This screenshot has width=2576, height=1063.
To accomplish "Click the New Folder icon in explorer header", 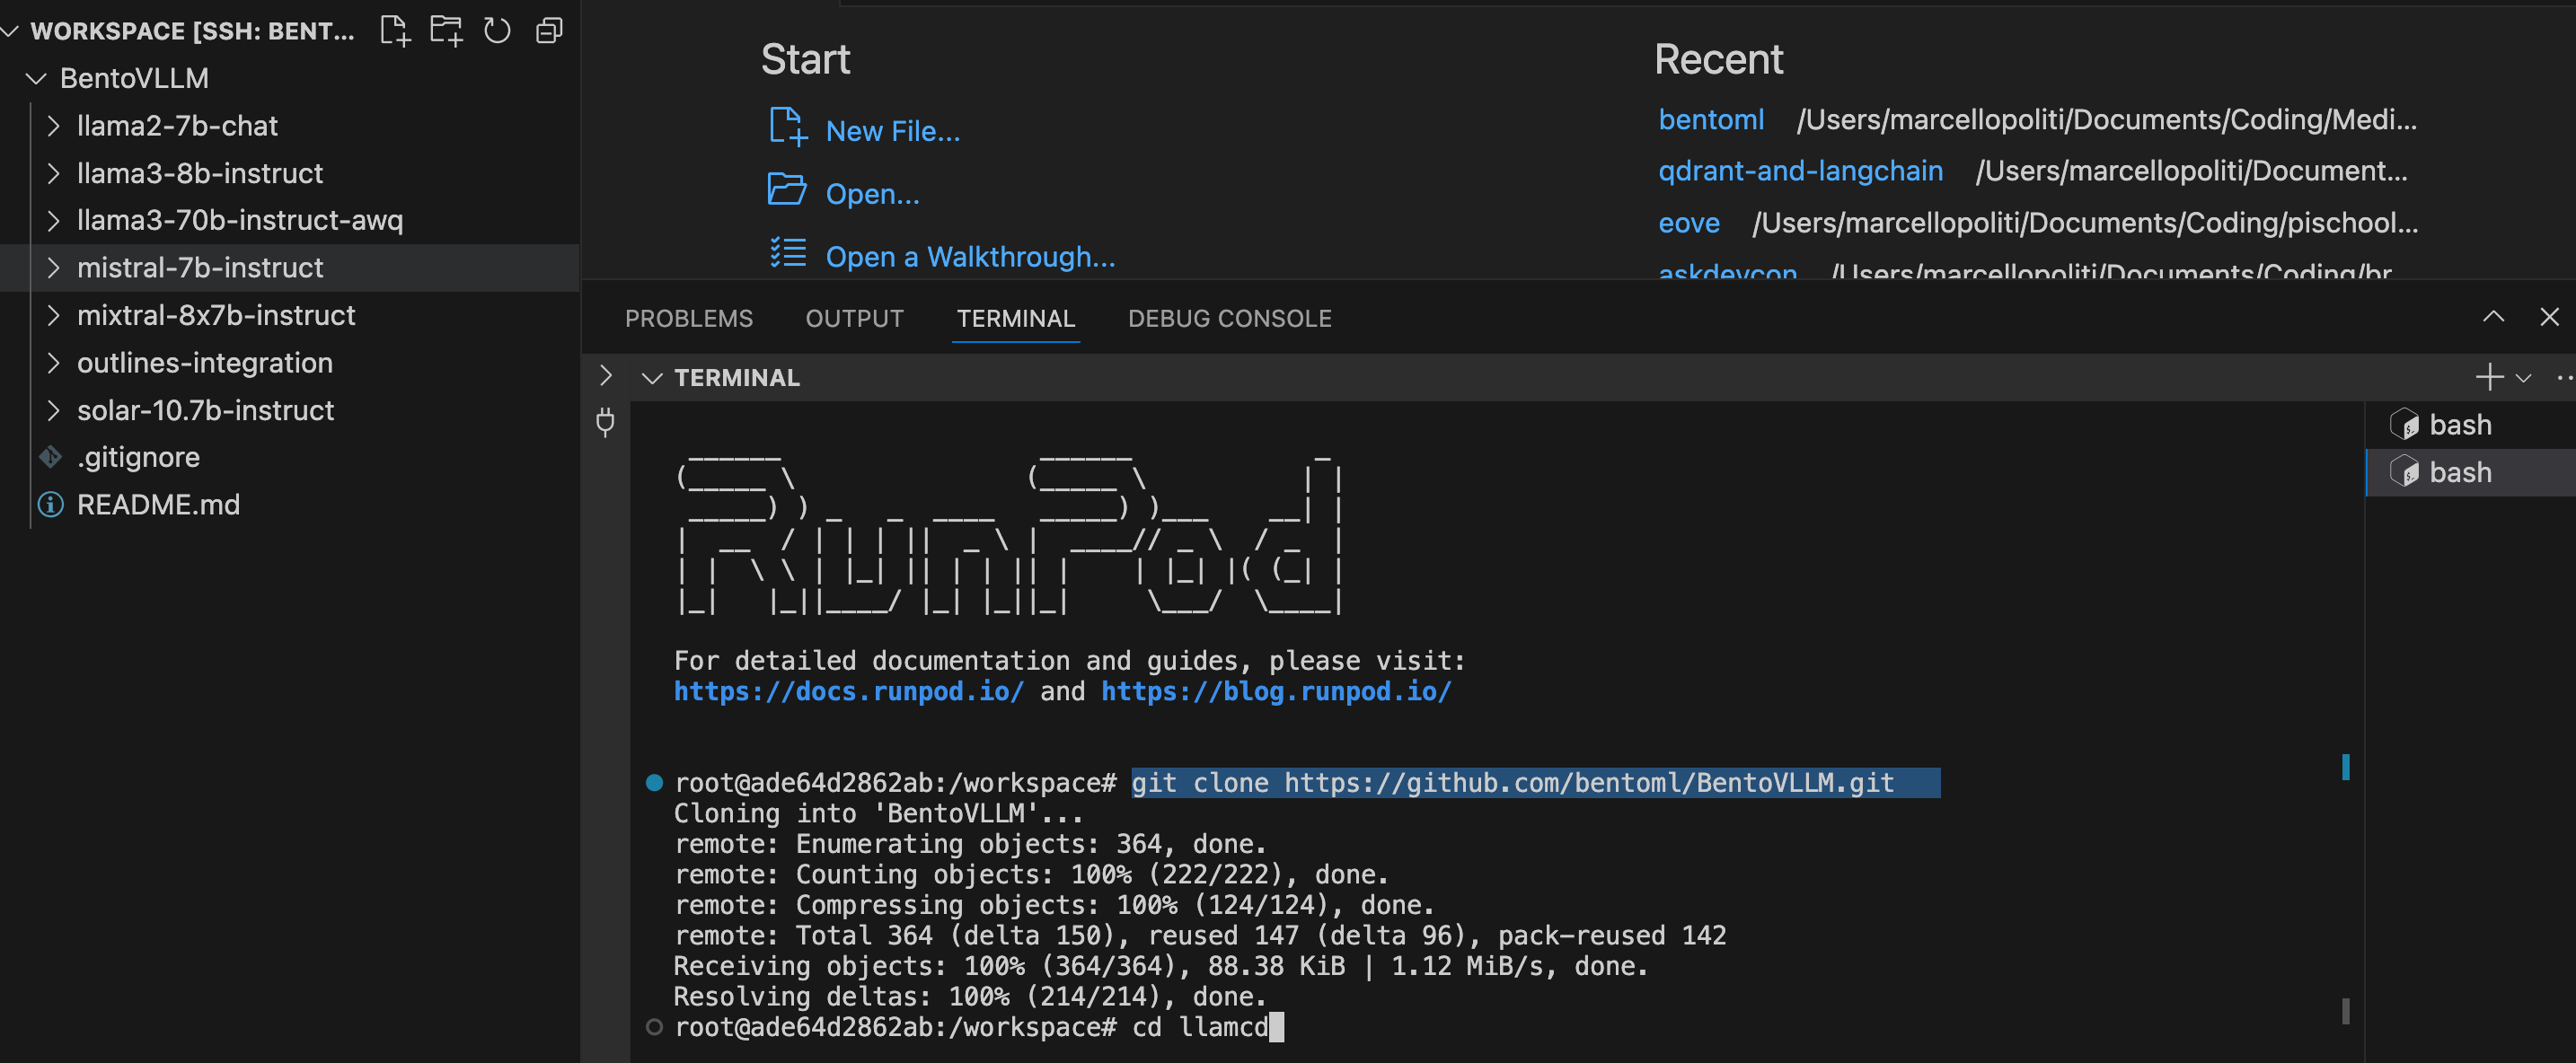I will 446,31.
